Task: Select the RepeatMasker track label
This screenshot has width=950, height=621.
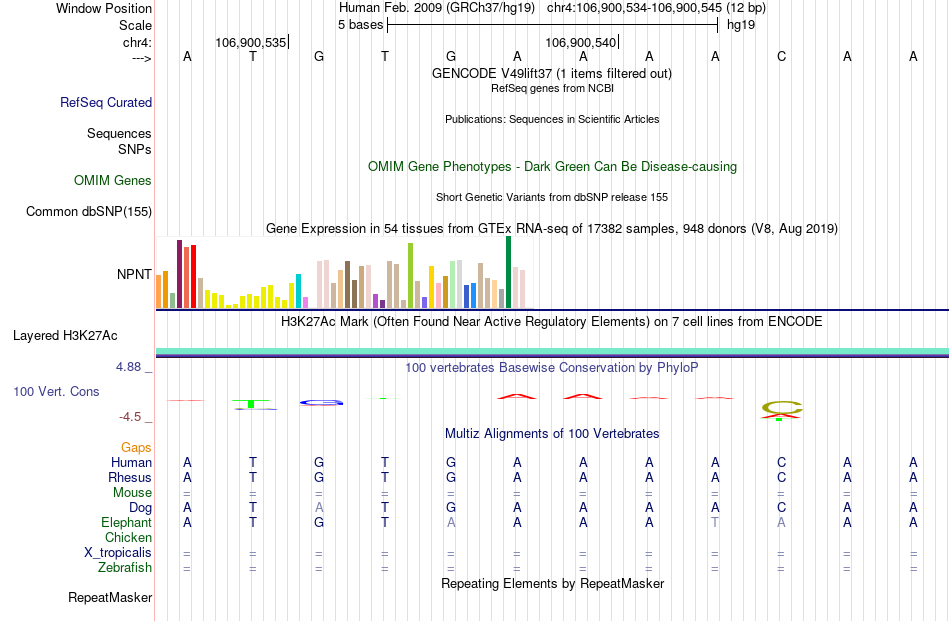Action: [110, 597]
